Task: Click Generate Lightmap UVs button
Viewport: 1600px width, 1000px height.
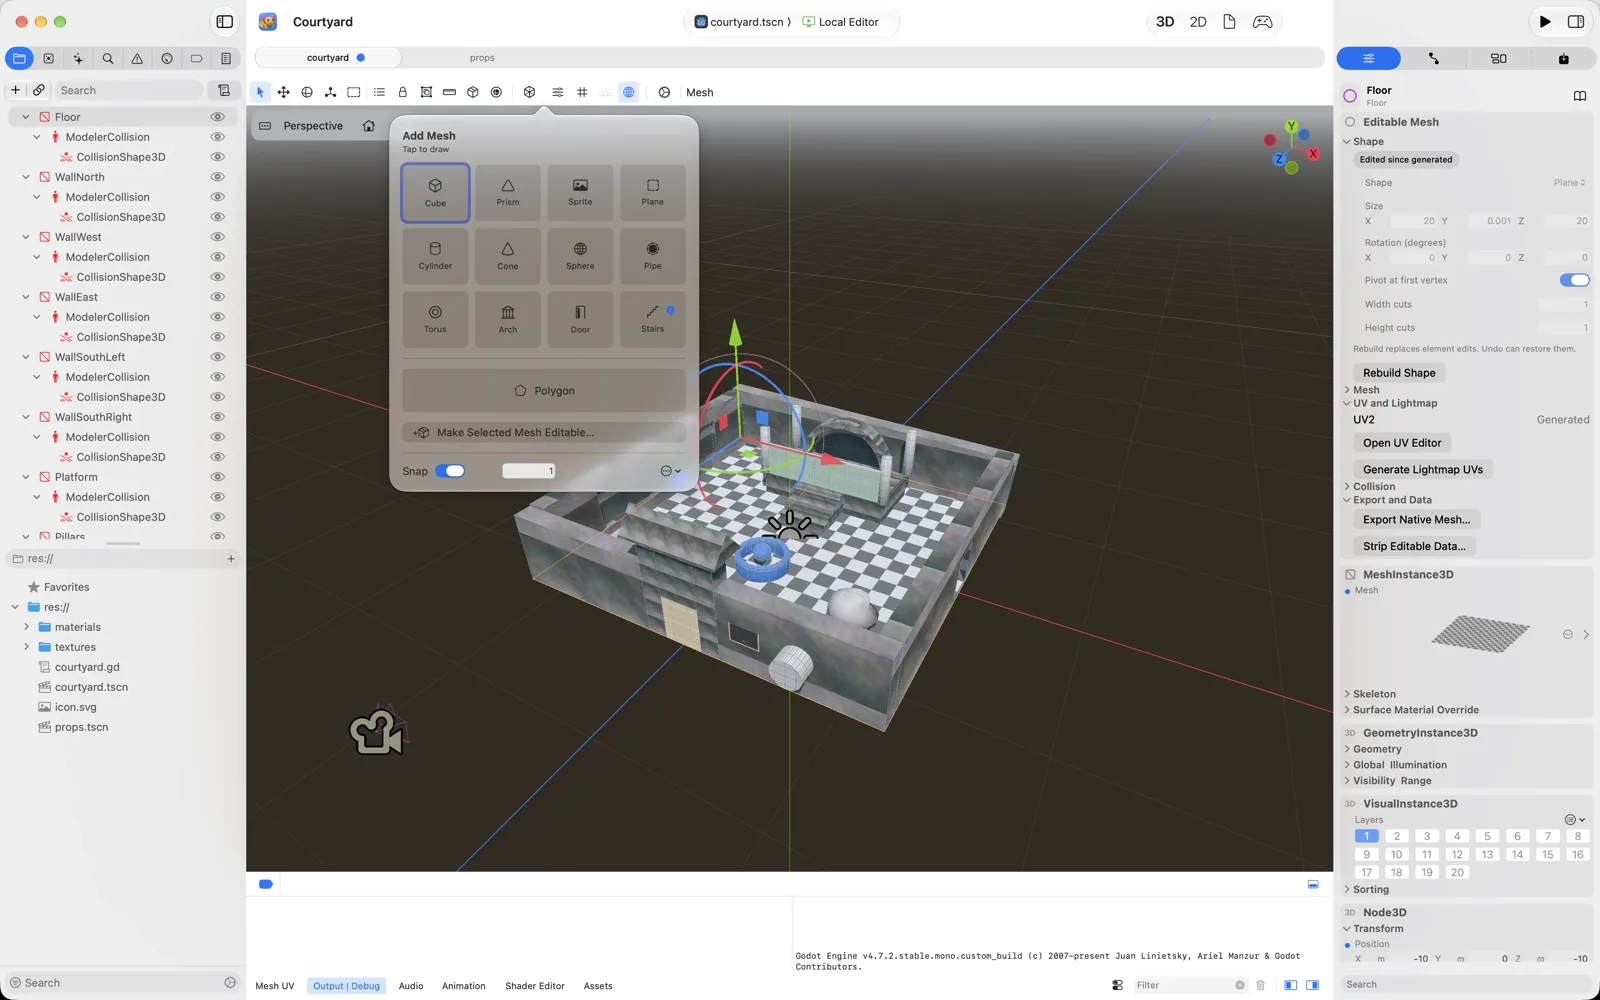Action: click(x=1423, y=470)
